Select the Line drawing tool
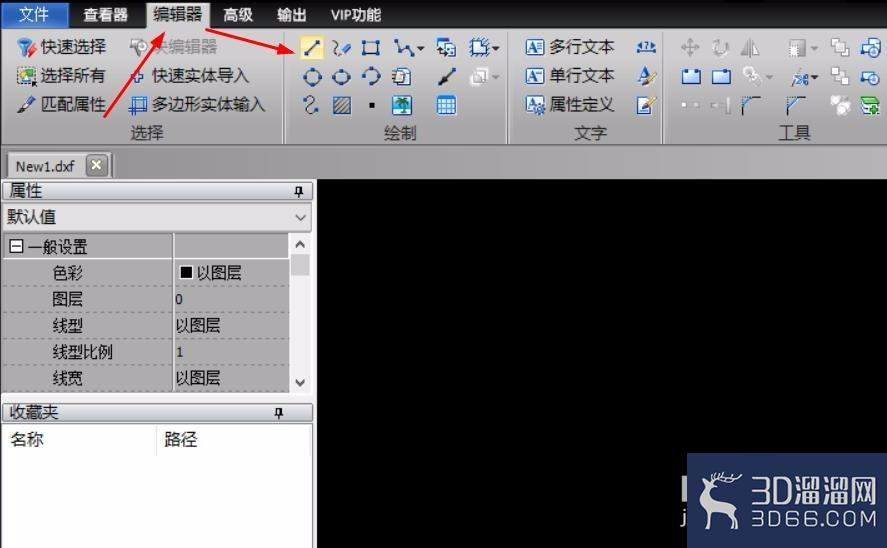The width and height of the screenshot is (887, 548). tap(312, 48)
